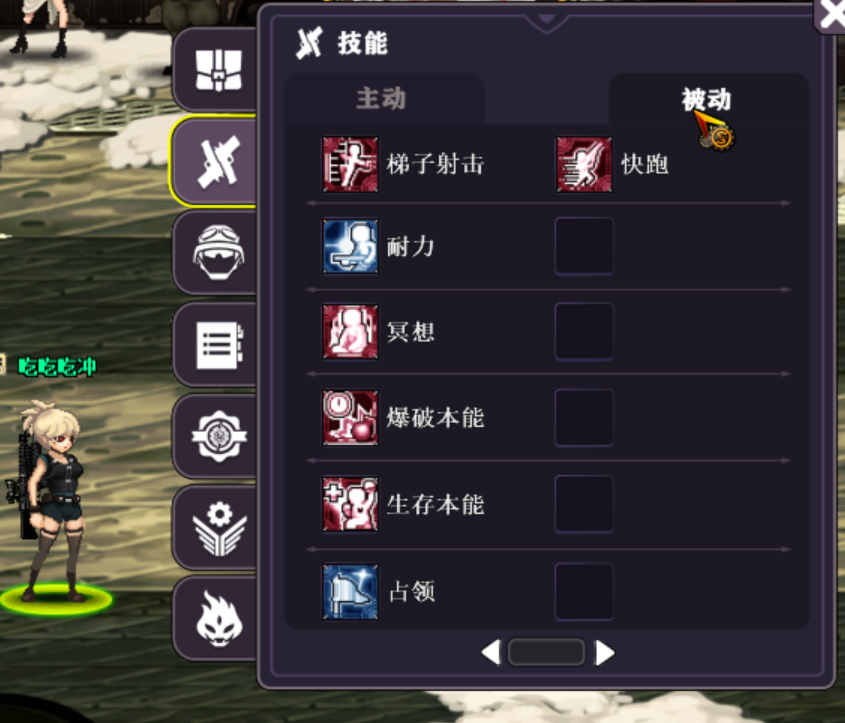Open the flaming skull sidebar icon
Image resolution: width=845 pixels, height=723 pixels.
point(218,617)
